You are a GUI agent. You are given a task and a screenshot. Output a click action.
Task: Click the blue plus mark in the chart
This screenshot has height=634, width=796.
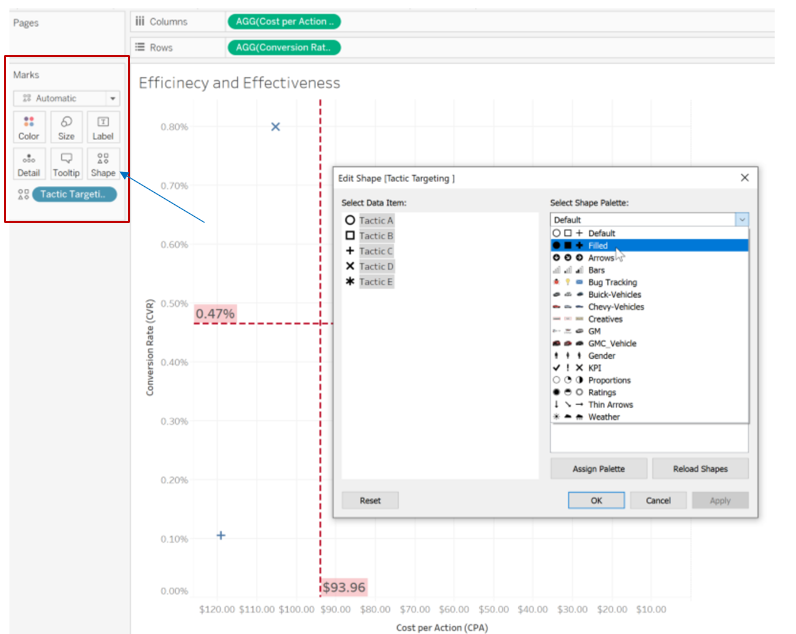tap(221, 535)
